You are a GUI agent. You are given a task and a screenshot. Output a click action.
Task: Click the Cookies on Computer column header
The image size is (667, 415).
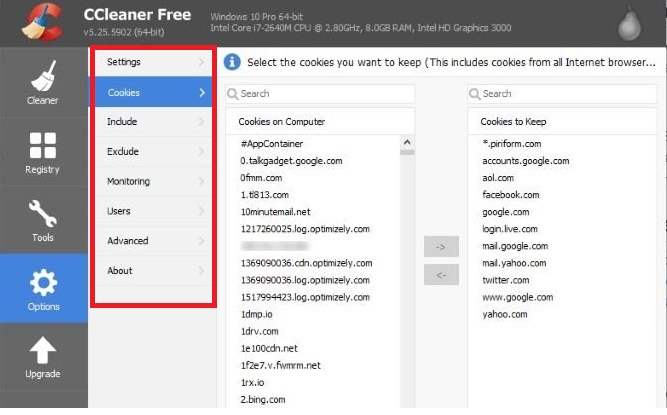pos(320,122)
